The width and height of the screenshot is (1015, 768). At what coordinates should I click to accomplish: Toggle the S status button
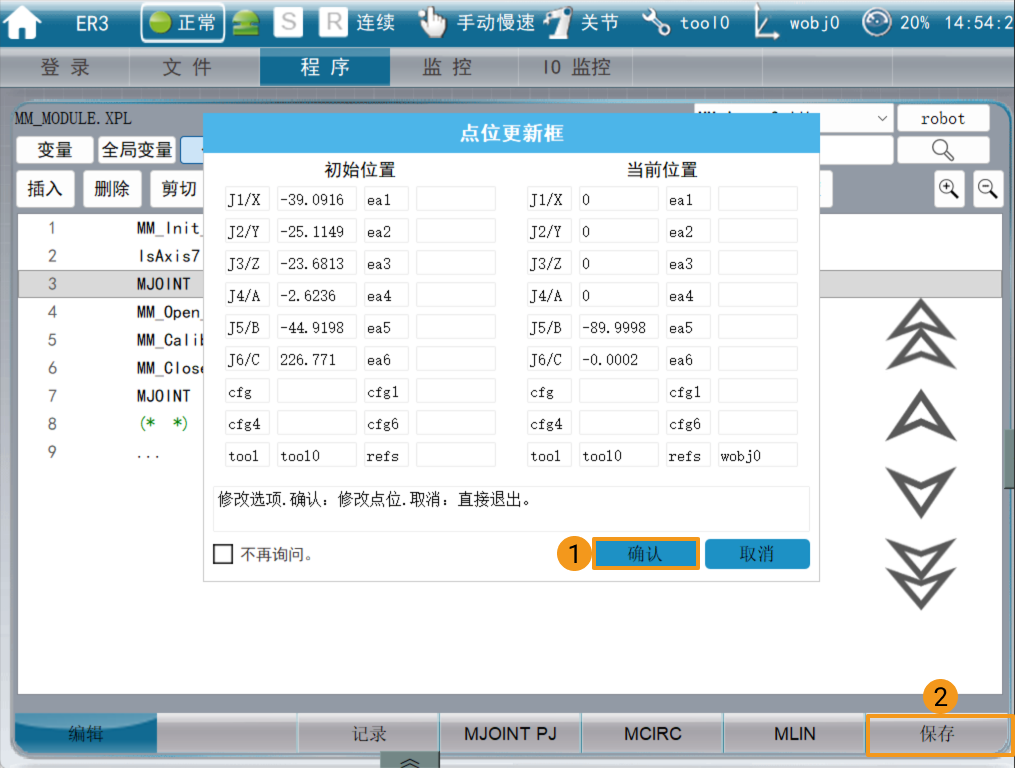click(288, 22)
